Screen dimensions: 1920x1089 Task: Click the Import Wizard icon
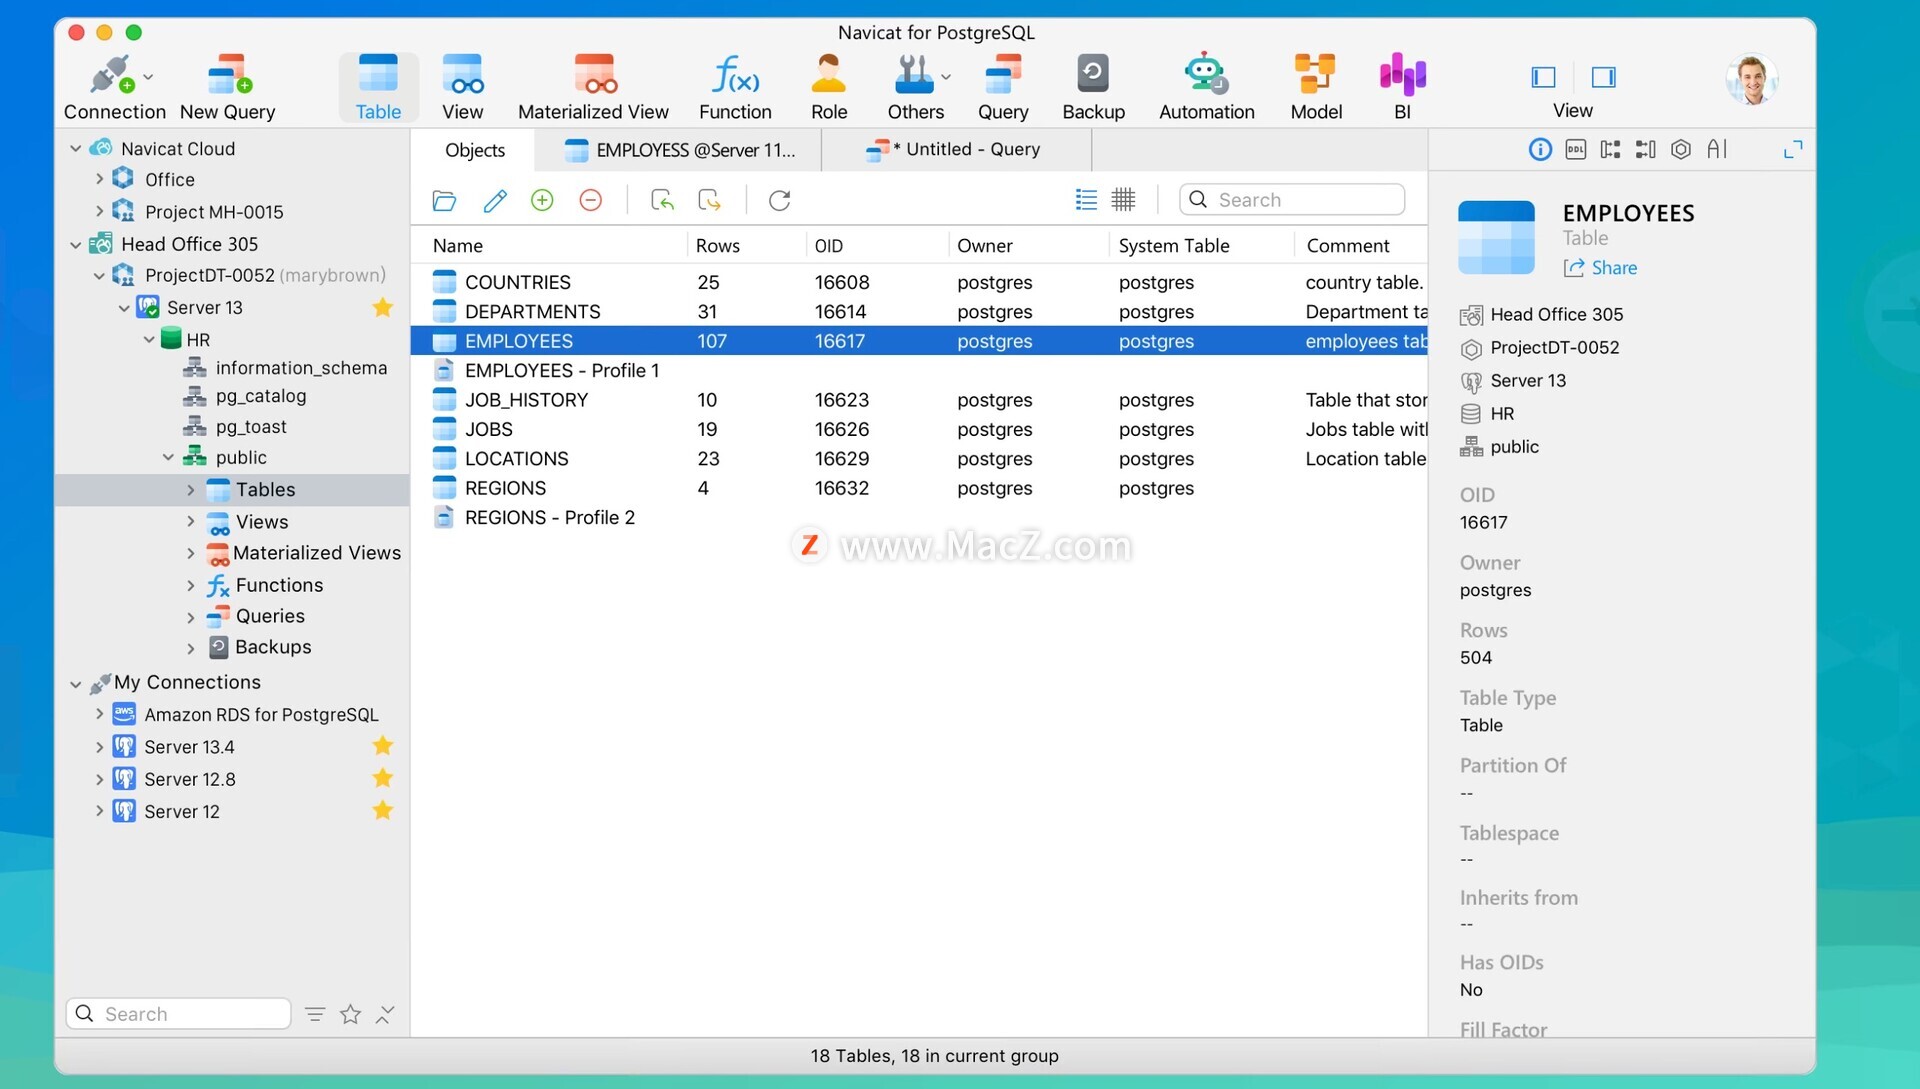[662, 200]
